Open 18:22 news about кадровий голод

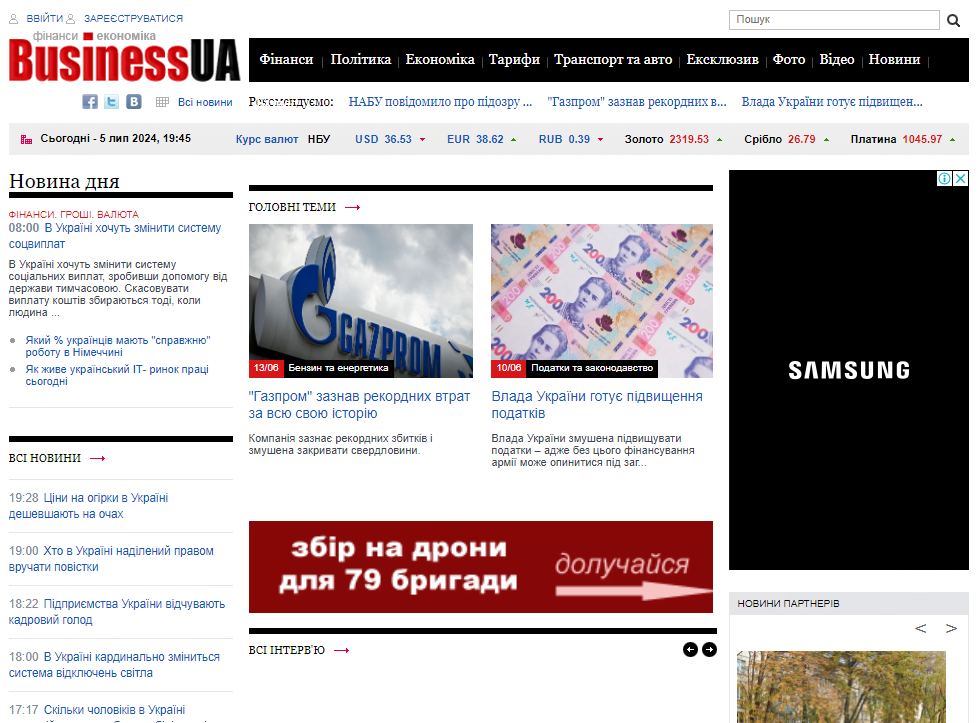click(117, 612)
